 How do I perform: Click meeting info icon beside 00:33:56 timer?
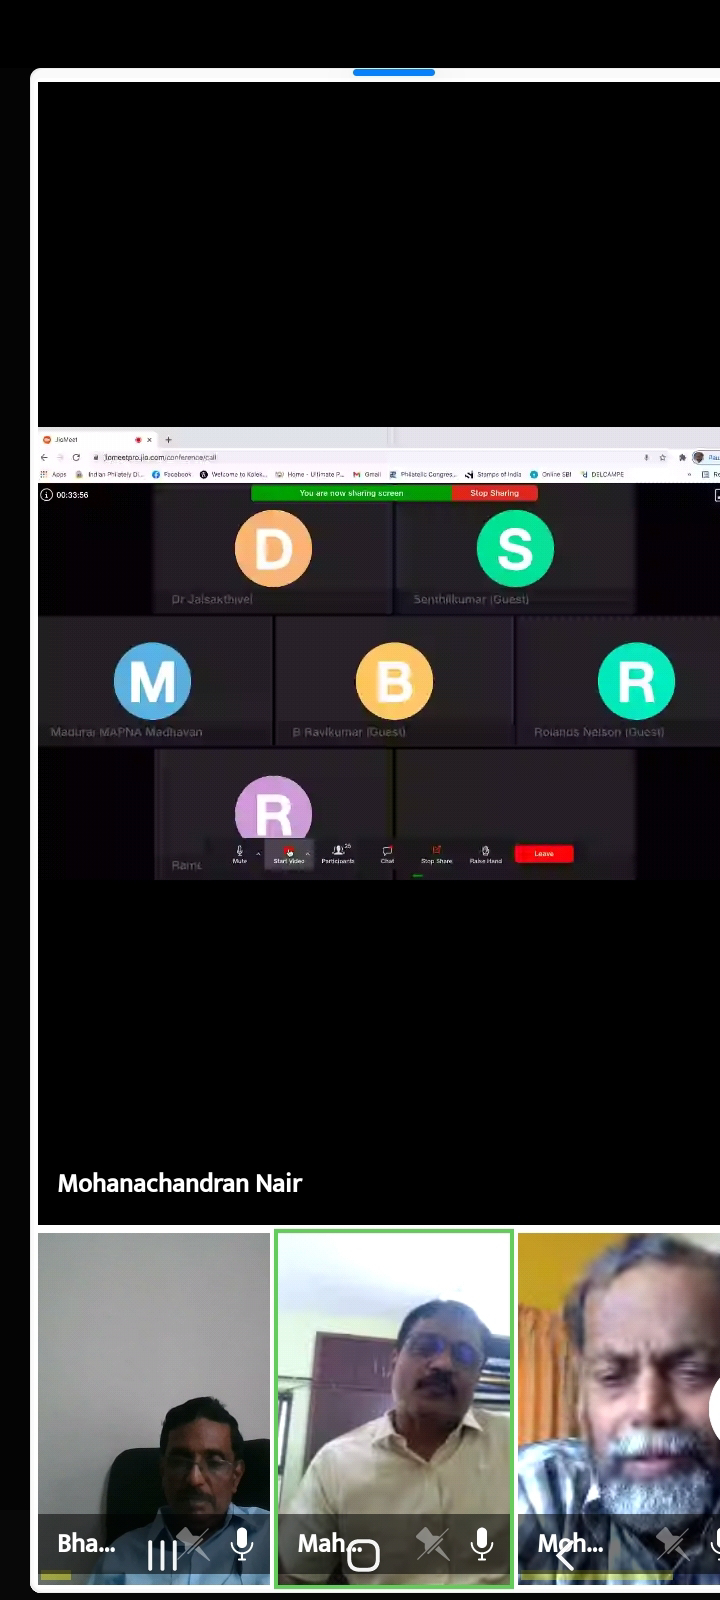46,495
